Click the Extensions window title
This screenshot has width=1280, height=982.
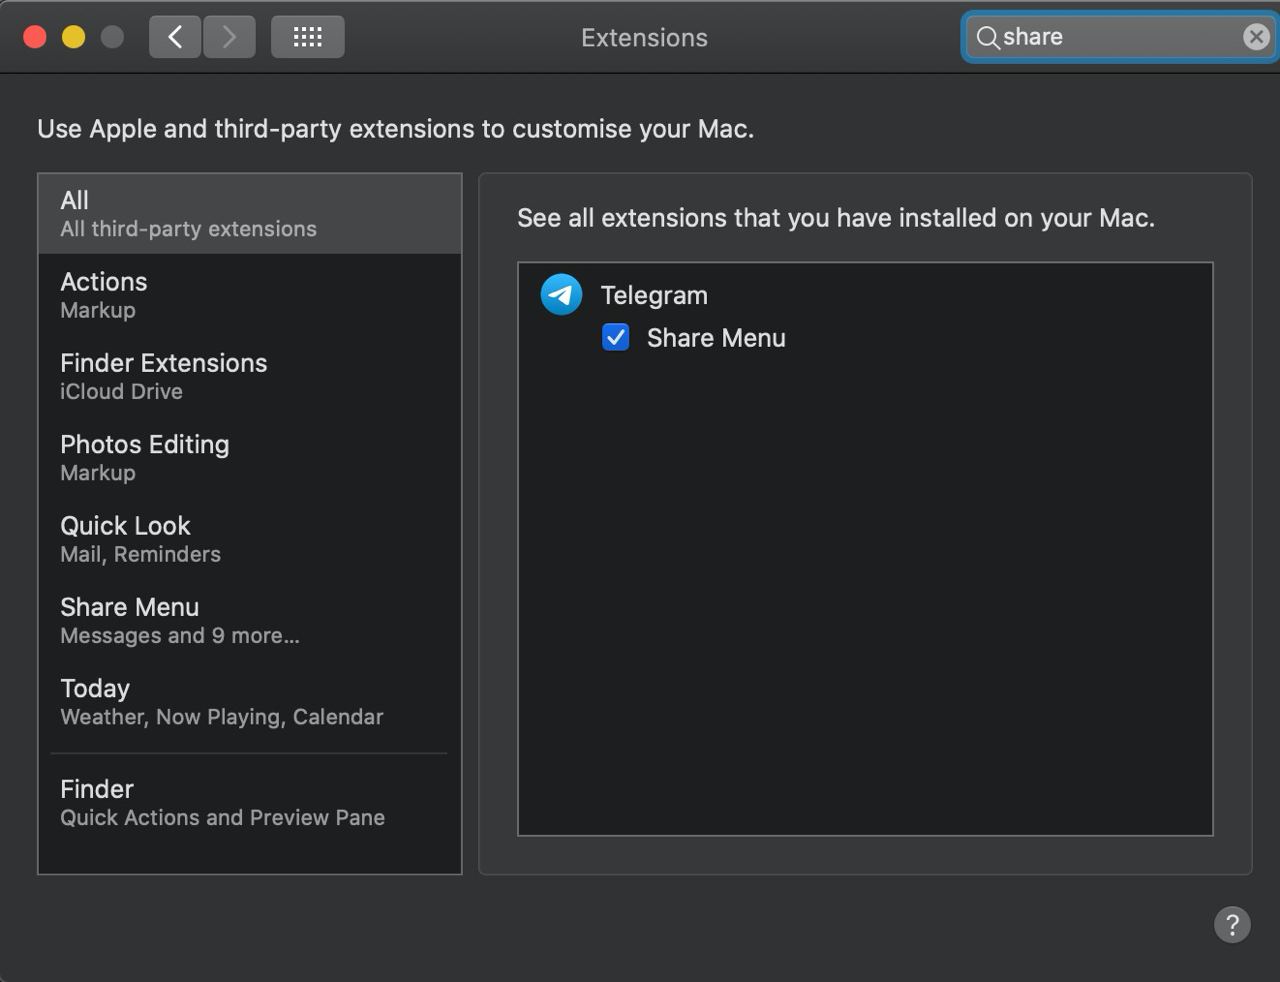coord(644,37)
